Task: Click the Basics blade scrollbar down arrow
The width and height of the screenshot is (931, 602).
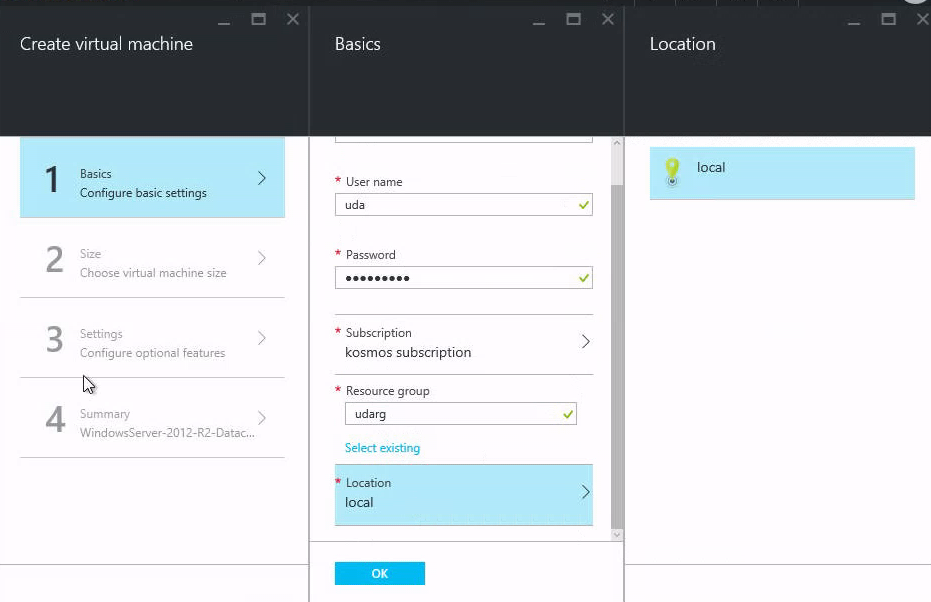Action: tap(616, 535)
